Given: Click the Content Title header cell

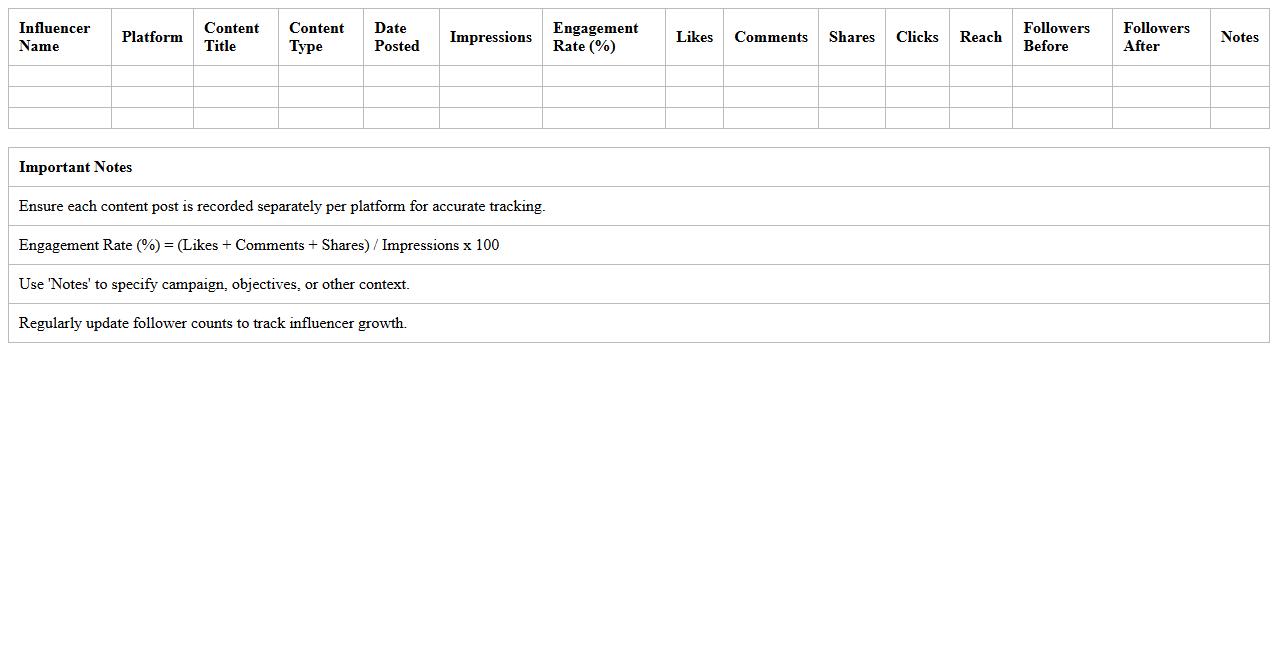Looking at the screenshot, I should [232, 37].
